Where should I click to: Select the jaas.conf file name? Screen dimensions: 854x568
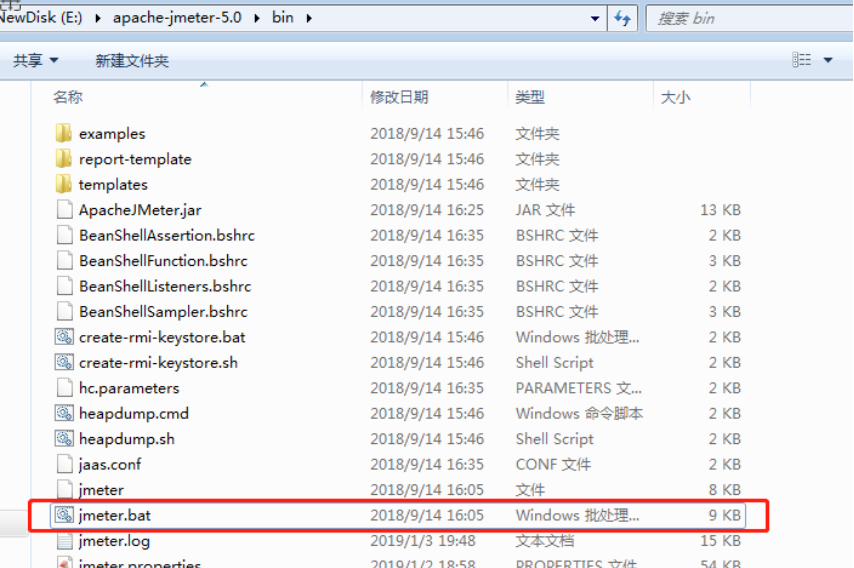[x=110, y=464]
